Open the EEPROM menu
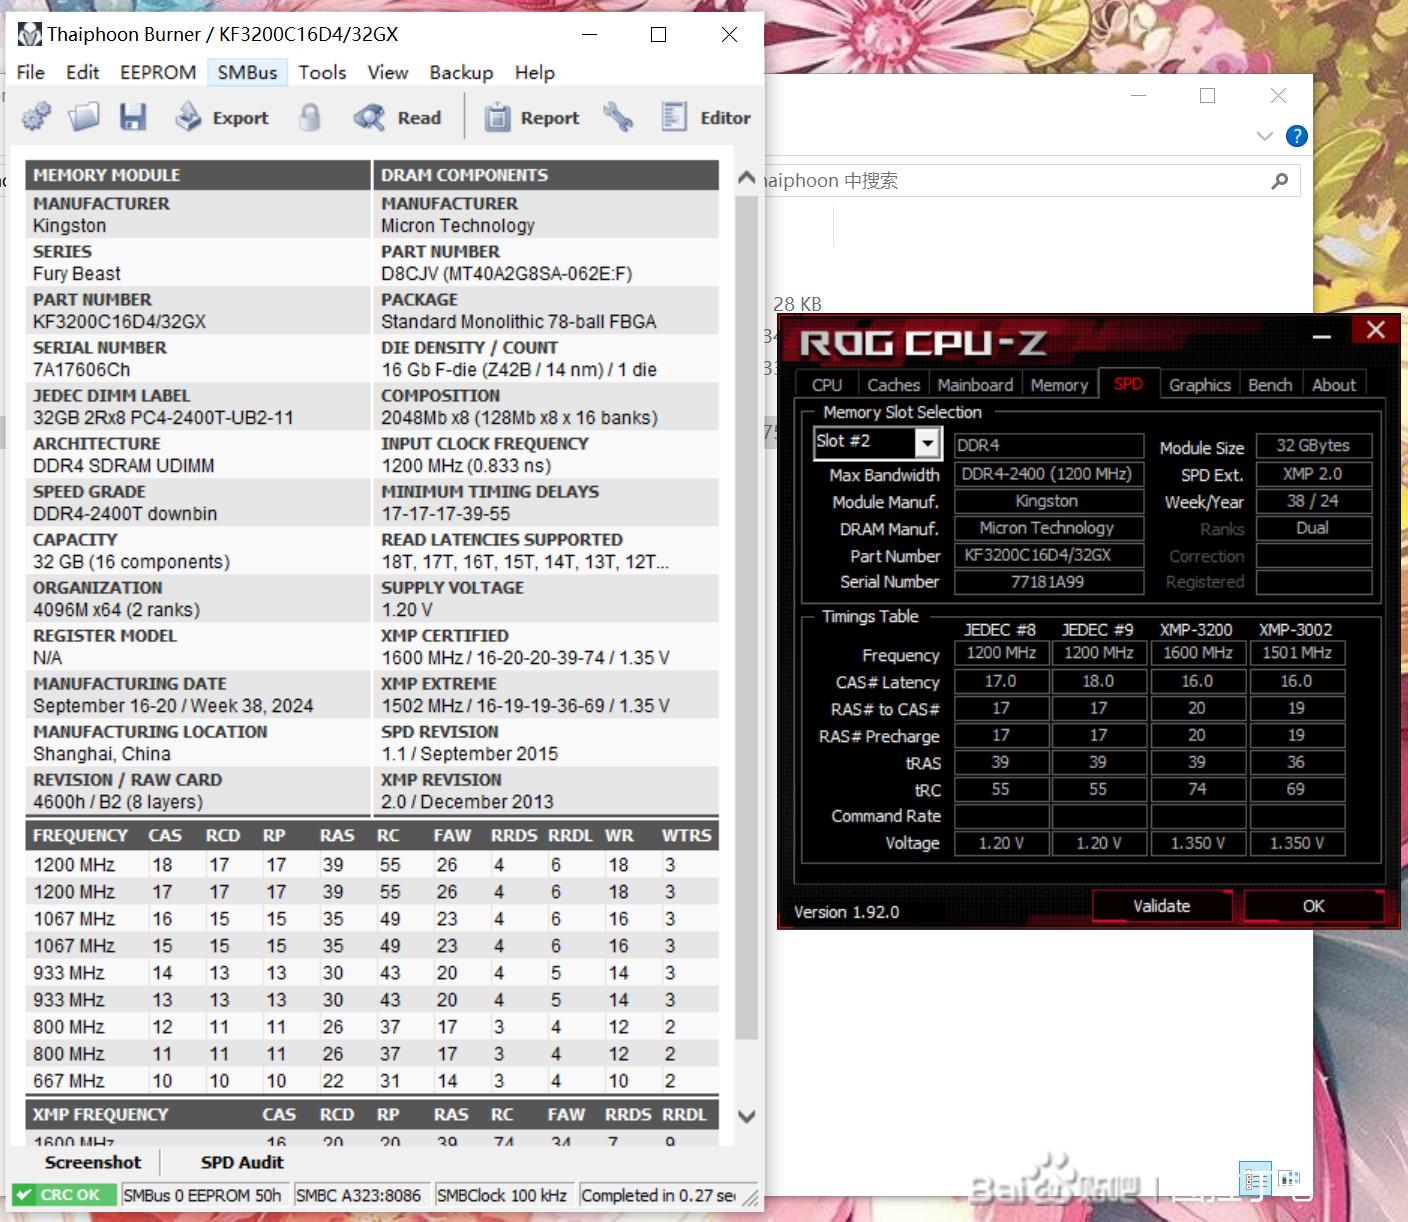1408x1222 pixels. point(158,72)
